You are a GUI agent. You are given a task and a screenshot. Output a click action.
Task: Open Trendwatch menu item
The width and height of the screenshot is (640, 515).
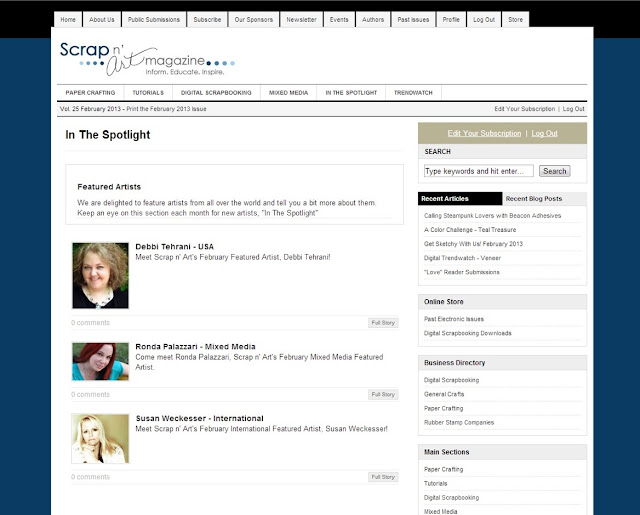click(413, 93)
